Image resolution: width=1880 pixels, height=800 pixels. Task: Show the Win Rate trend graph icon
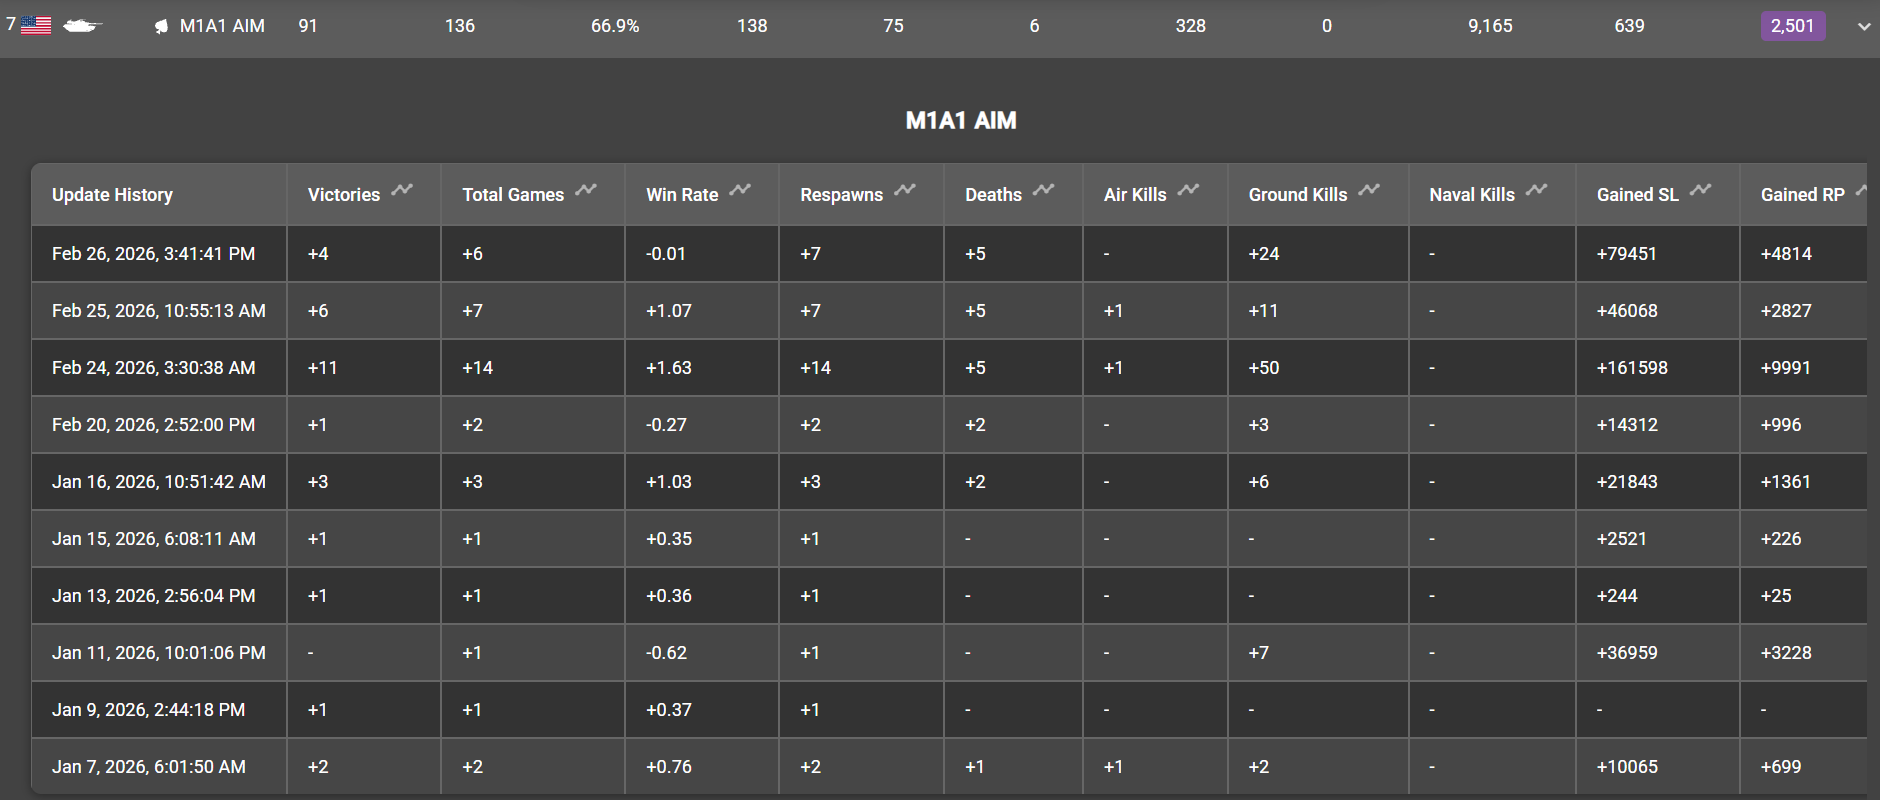point(740,190)
